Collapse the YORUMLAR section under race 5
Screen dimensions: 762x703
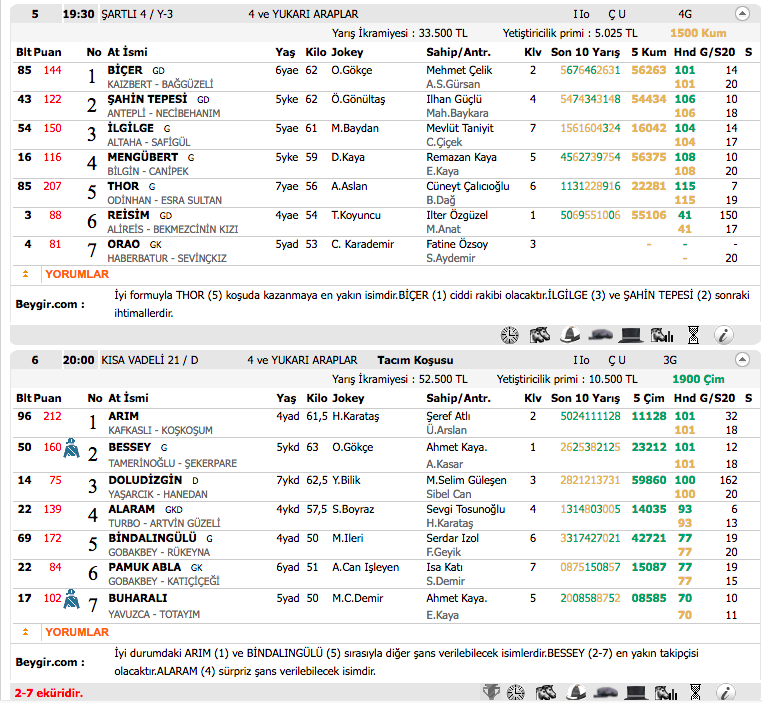point(25,274)
